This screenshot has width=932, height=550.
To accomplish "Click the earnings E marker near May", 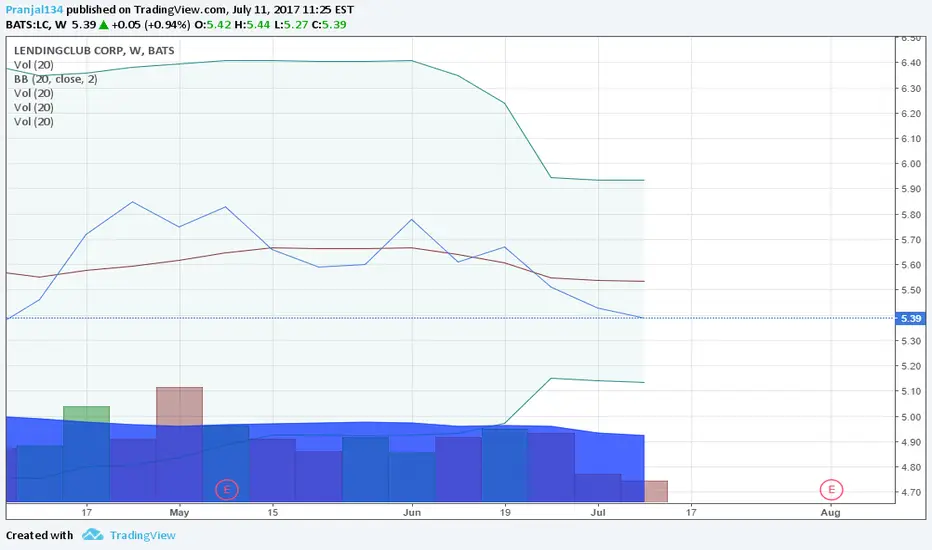I will [226, 489].
